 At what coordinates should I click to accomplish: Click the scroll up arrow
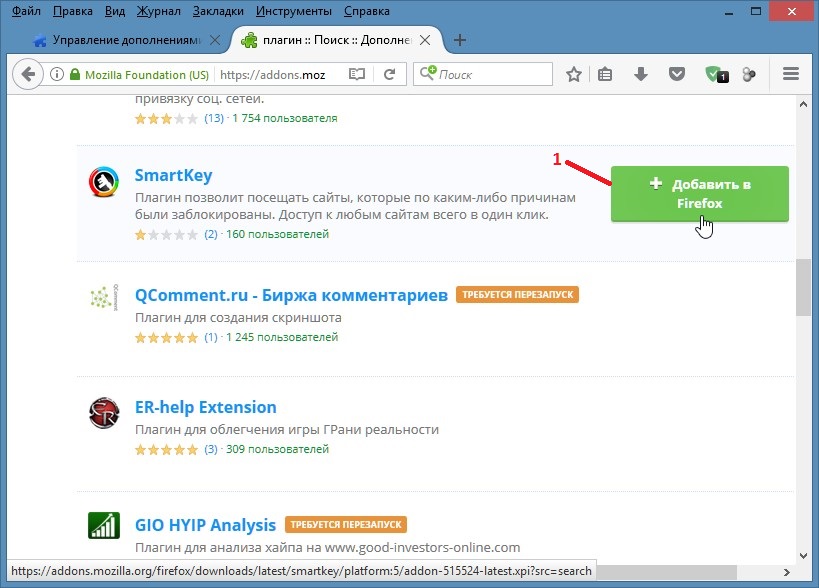[x=803, y=104]
